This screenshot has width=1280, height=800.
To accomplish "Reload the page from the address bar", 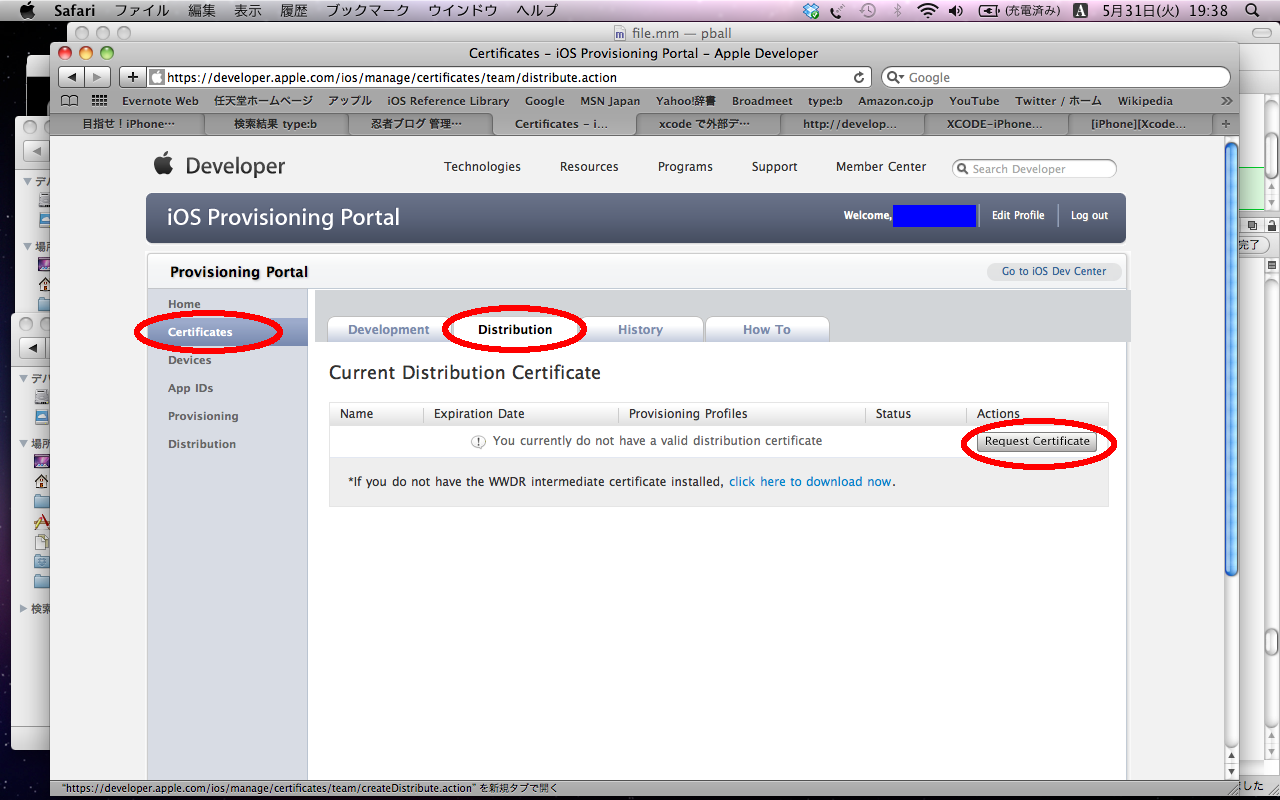I will (x=859, y=77).
